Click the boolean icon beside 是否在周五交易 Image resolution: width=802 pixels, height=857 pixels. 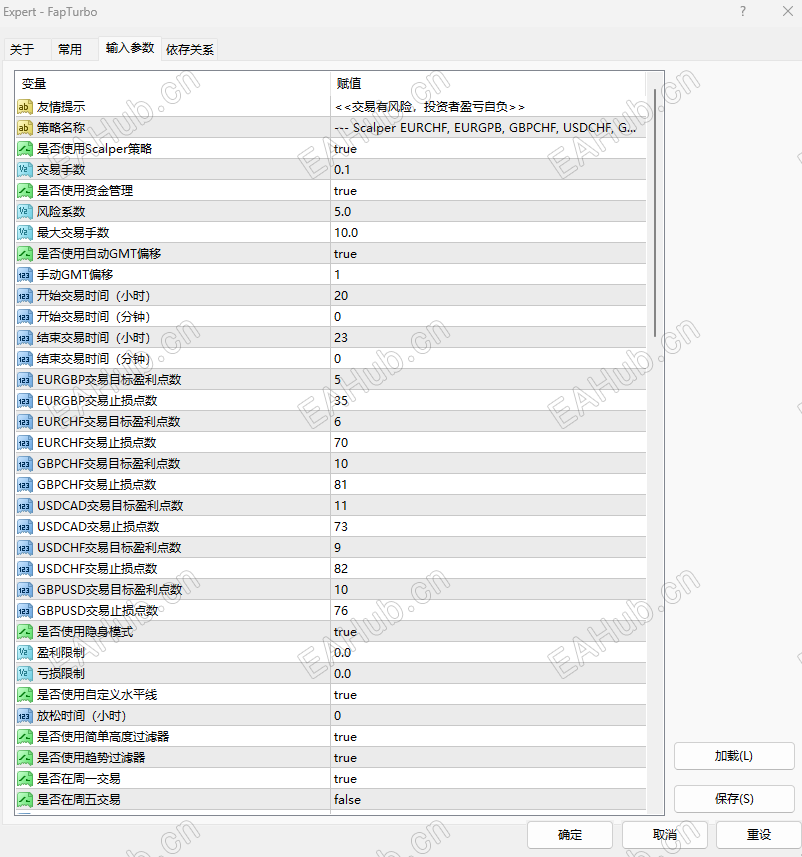click(x=25, y=800)
